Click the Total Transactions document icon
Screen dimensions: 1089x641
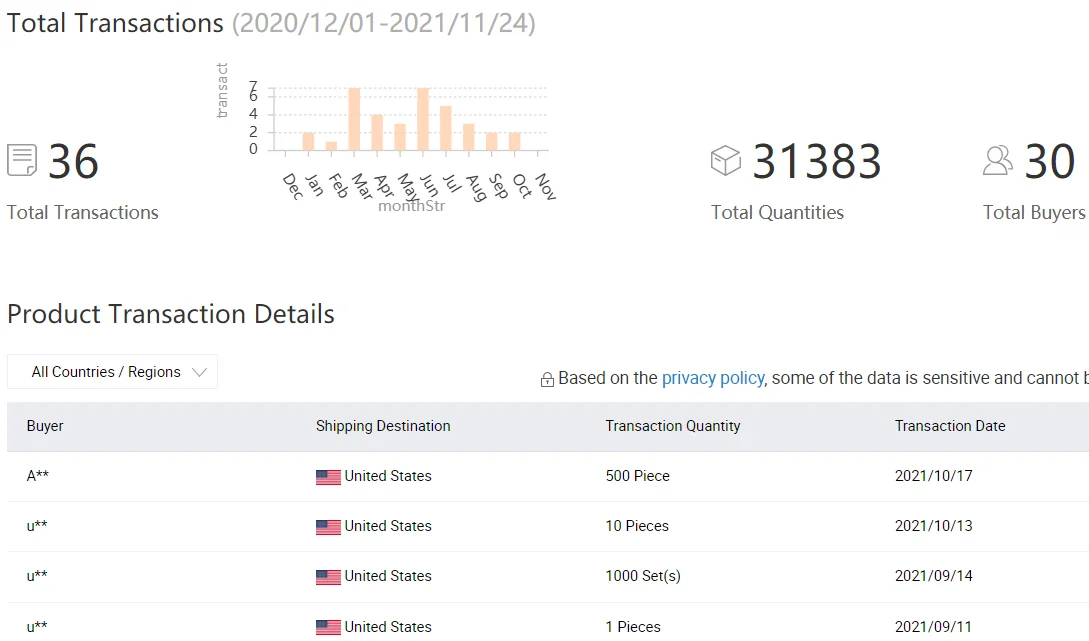(22, 160)
